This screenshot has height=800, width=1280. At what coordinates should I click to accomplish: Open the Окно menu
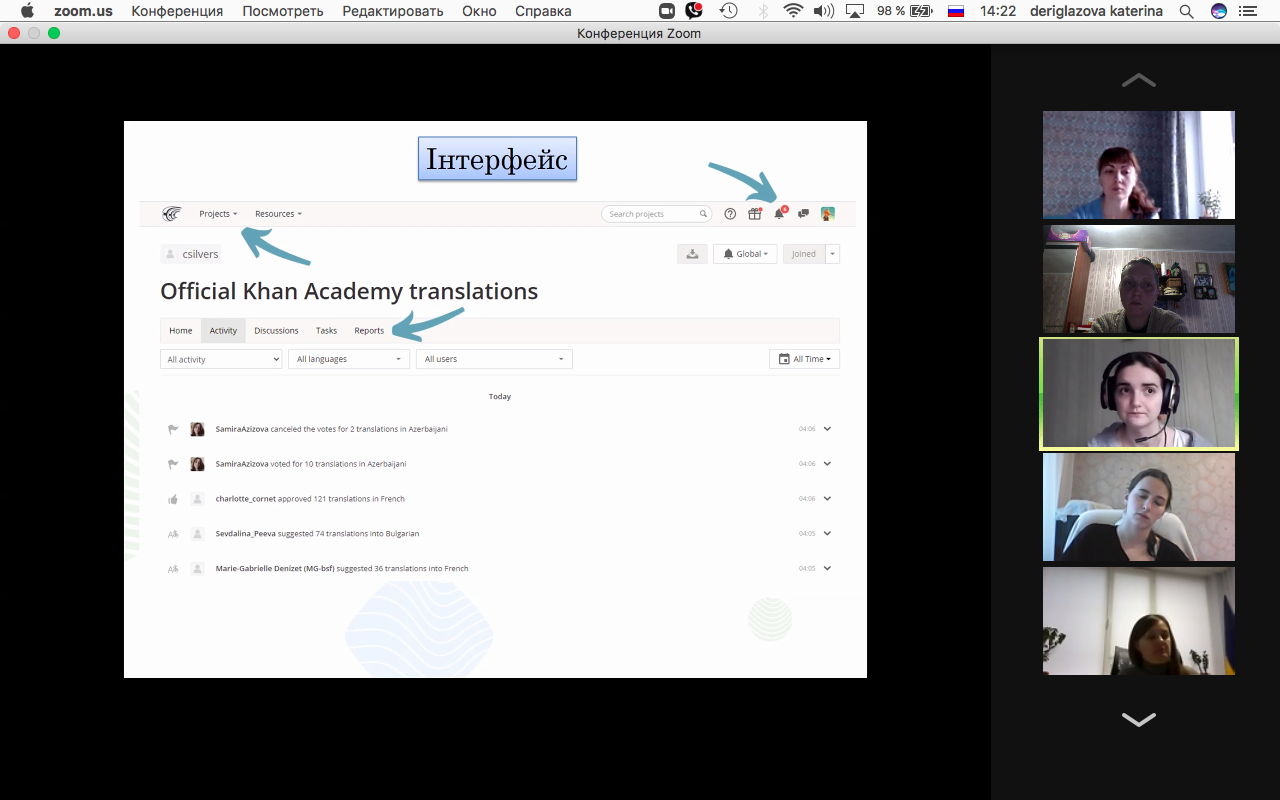click(x=479, y=11)
